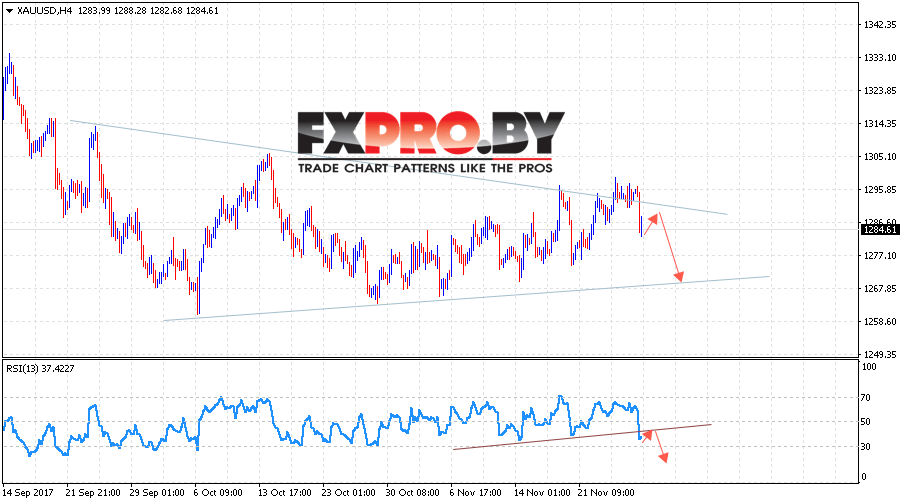This screenshot has height=504, width=901.
Task: Click the 1314.35 price scale value
Action: click(x=880, y=124)
